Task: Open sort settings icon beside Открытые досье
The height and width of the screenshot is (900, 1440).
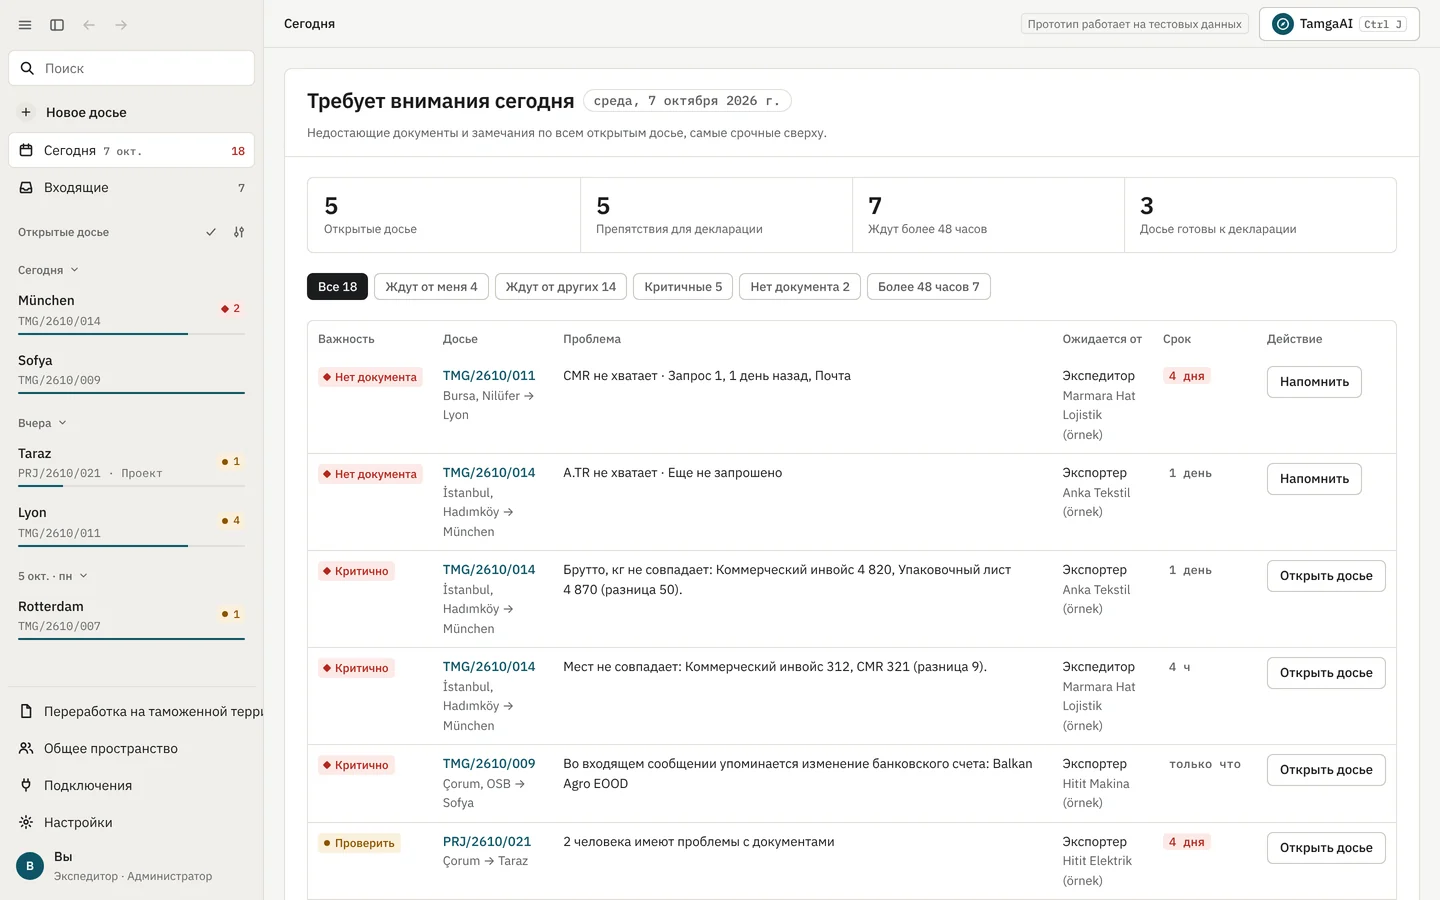Action: click(x=239, y=232)
